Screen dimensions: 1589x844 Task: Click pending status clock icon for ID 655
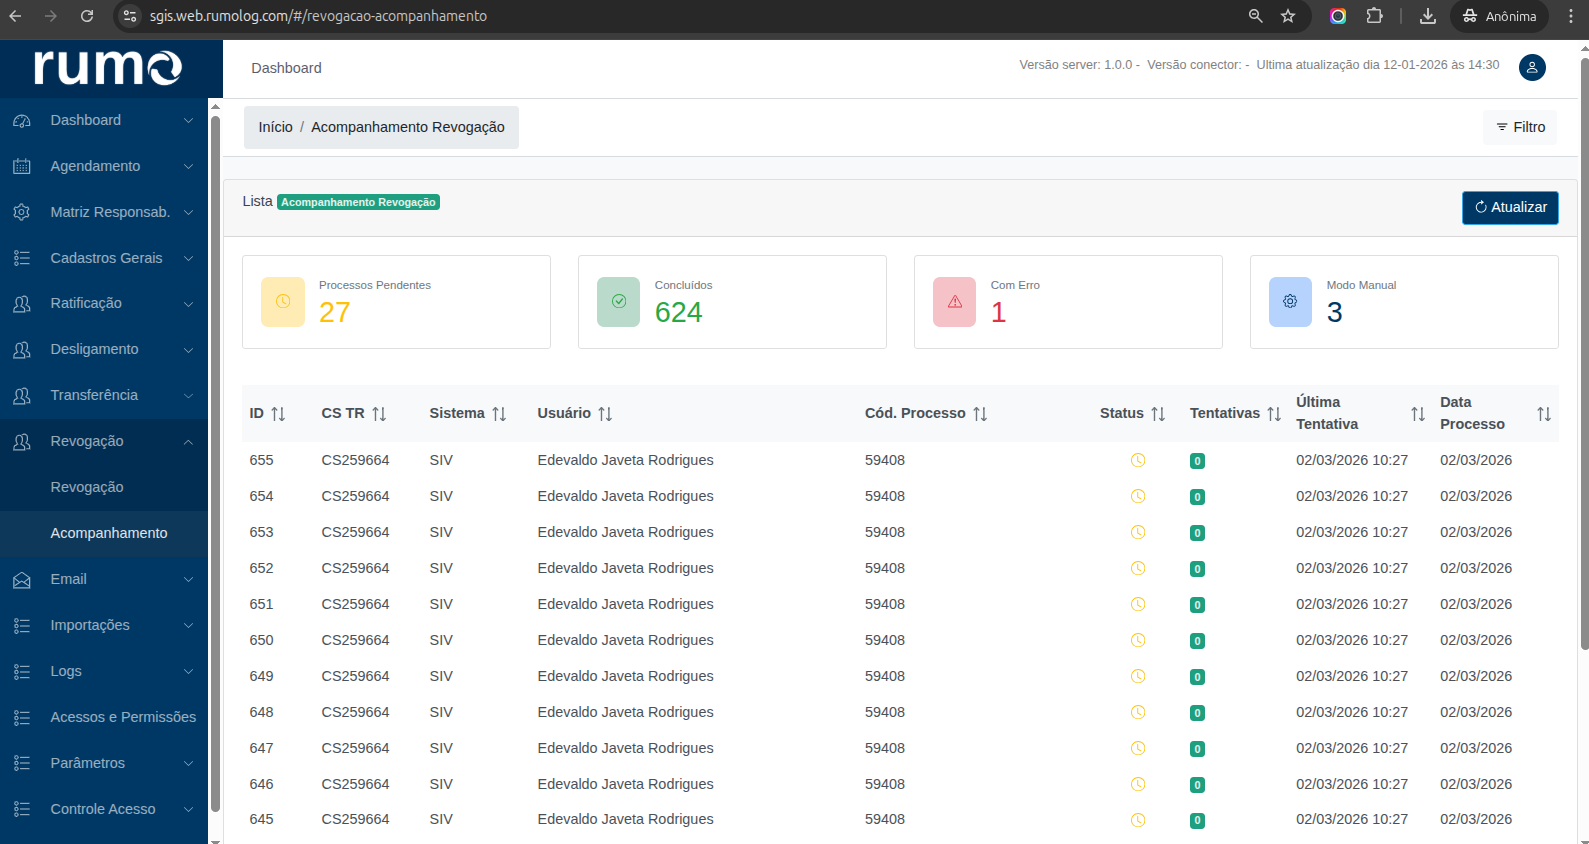(x=1137, y=460)
